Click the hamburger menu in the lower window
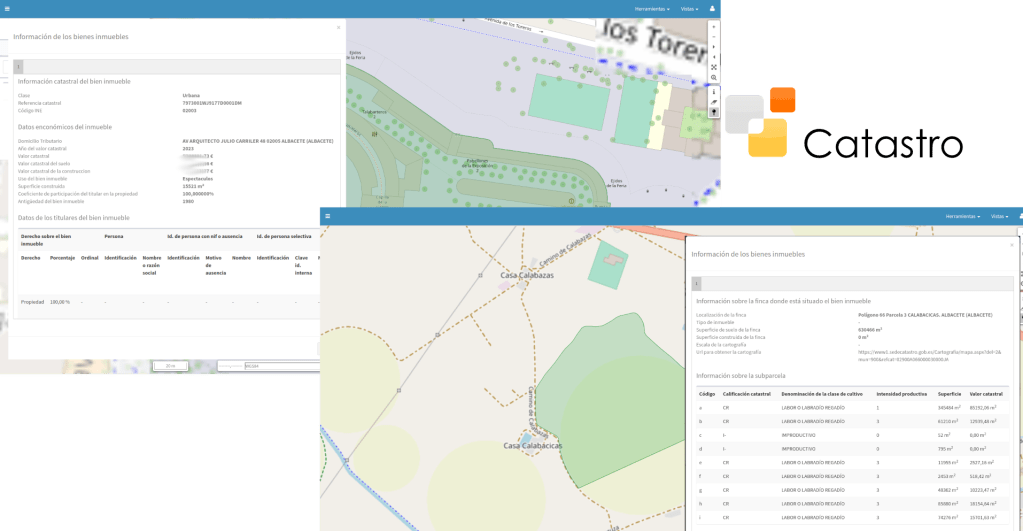The image size is (1023, 531). click(327, 216)
